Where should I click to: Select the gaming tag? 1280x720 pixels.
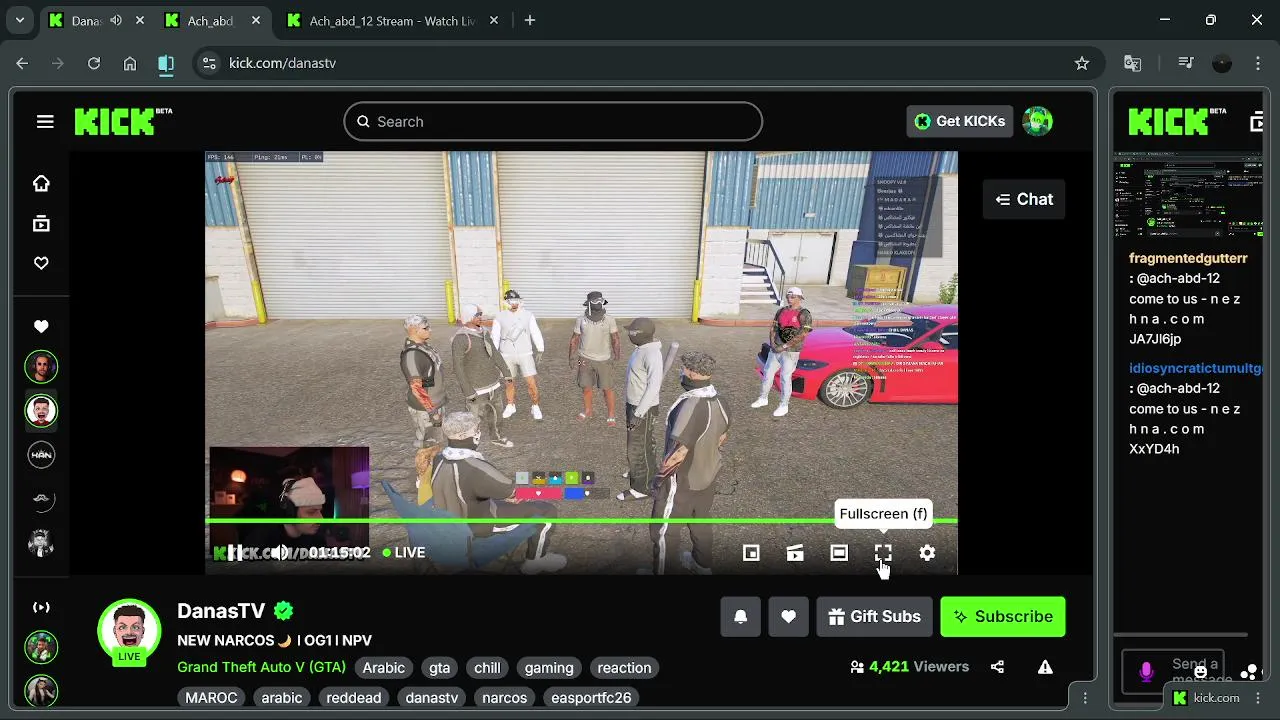pos(549,668)
